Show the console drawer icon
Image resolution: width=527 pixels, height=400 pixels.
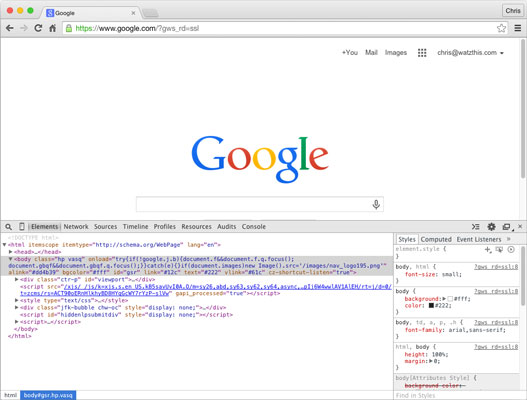point(475,227)
